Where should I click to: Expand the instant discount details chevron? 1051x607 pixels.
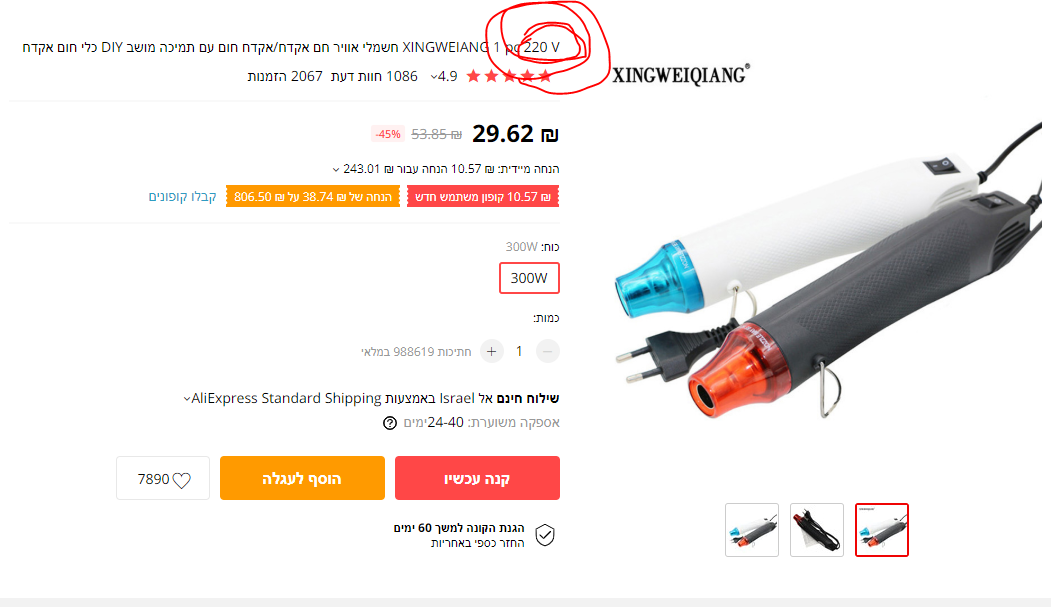(336, 169)
